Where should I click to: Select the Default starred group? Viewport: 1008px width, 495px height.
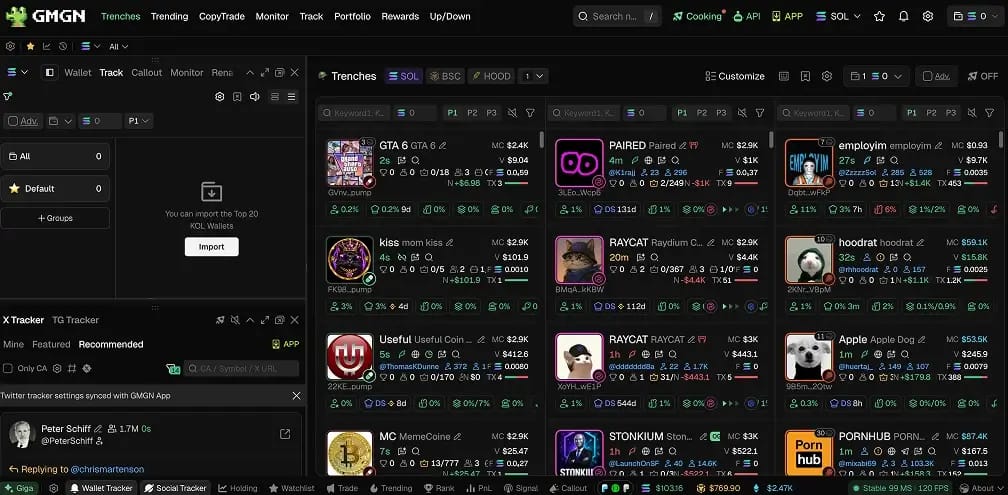coord(55,188)
